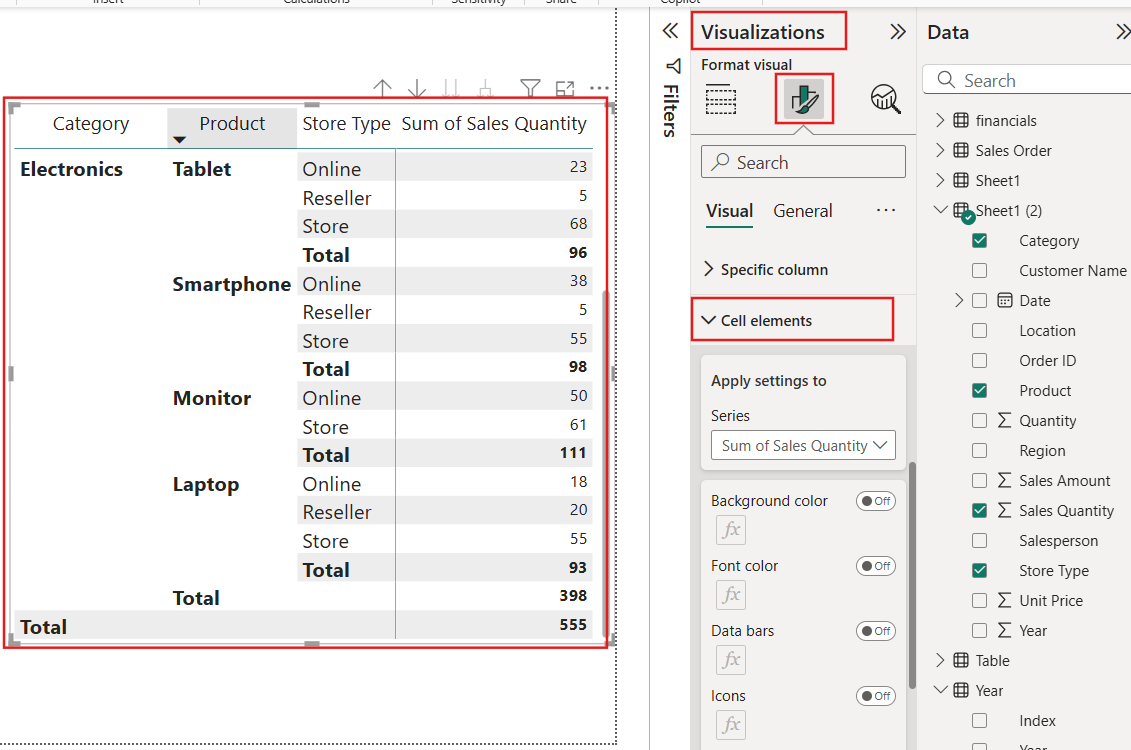The image size is (1131, 750).
Task: Expand the Filters pane with double chevron
Action: [x=670, y=30]
